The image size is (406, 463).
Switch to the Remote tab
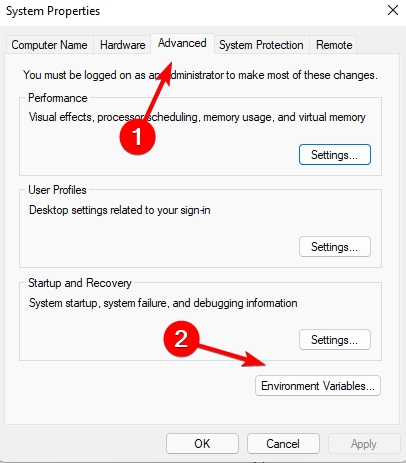click(x=334, y=45)
